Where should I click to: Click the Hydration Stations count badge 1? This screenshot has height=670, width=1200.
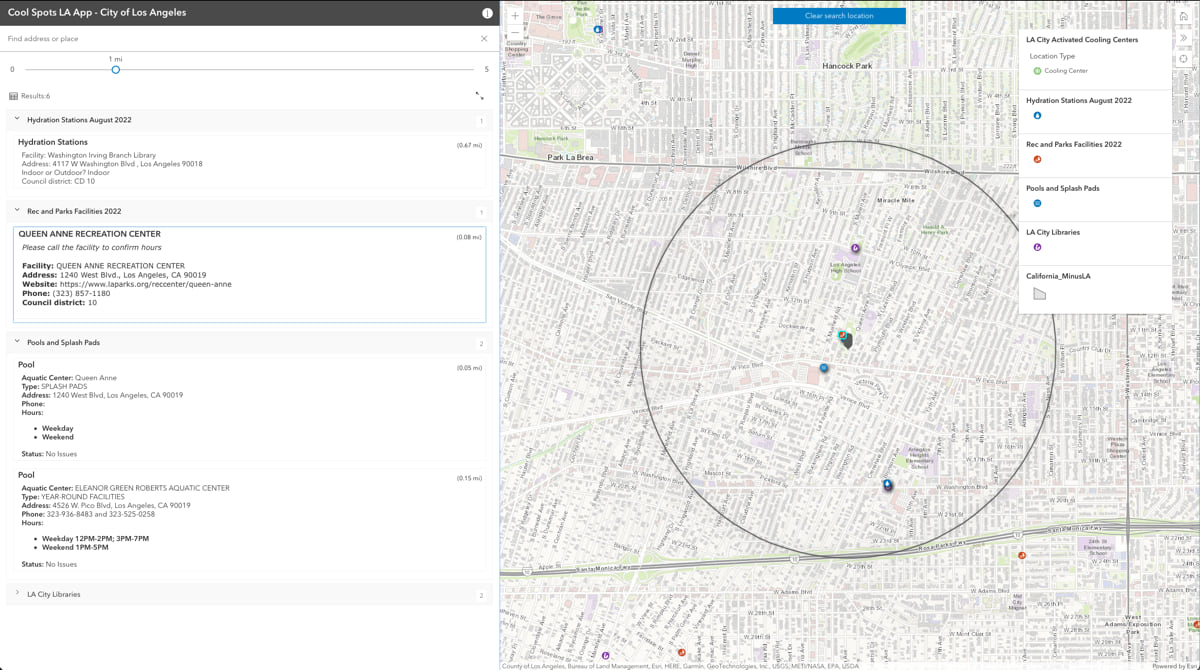(481, 121)
